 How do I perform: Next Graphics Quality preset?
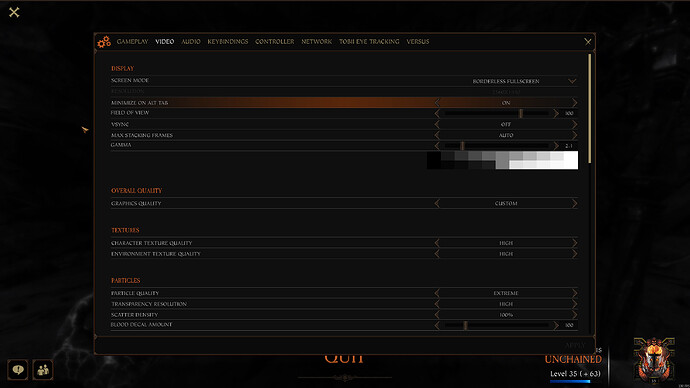(574, 203)
